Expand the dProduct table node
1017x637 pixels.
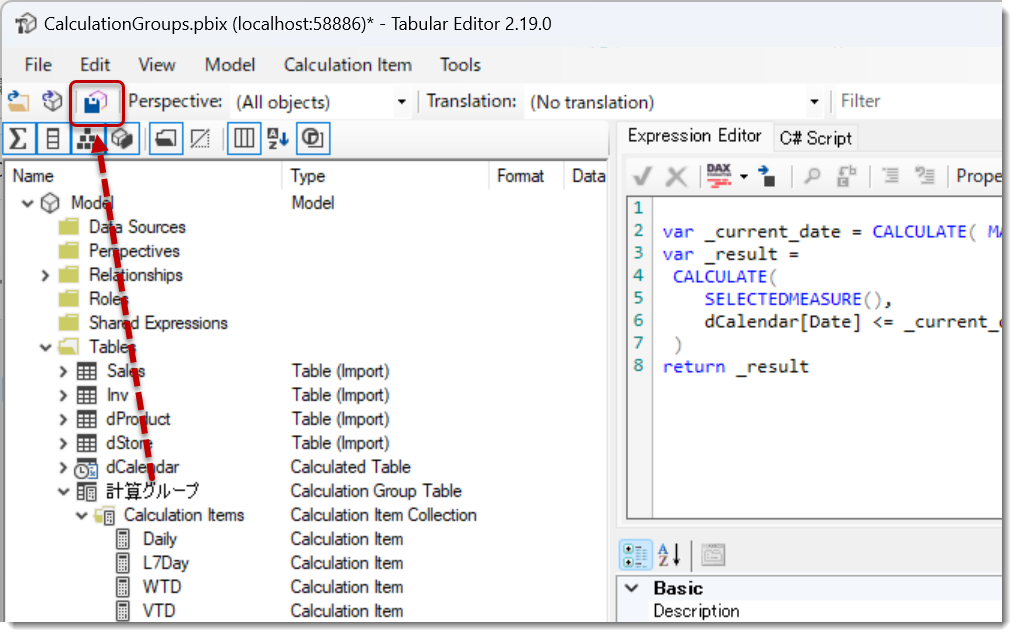coord(63,420)
